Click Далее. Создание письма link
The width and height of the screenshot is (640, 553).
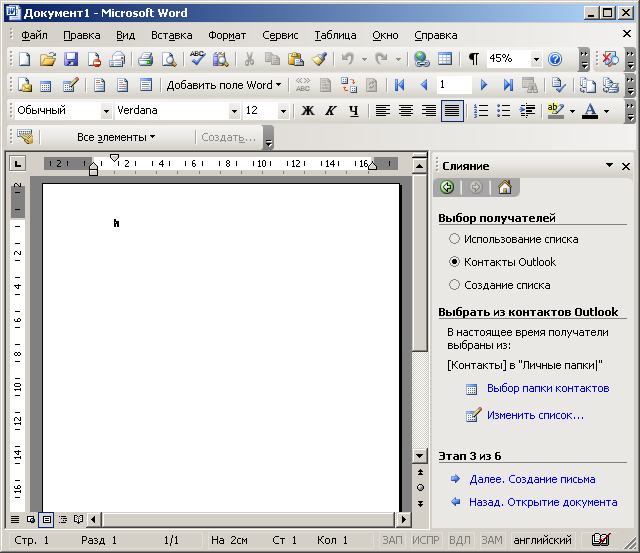pyautogui.click(x=532, y=479)
